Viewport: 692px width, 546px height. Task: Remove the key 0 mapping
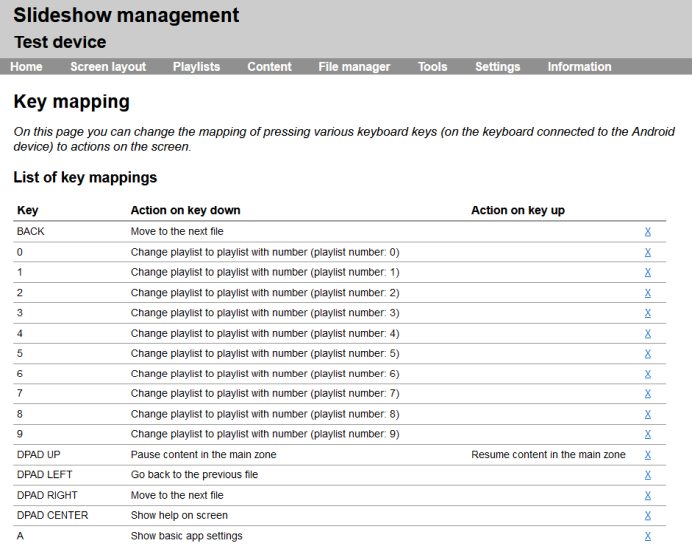click(648, 252)
